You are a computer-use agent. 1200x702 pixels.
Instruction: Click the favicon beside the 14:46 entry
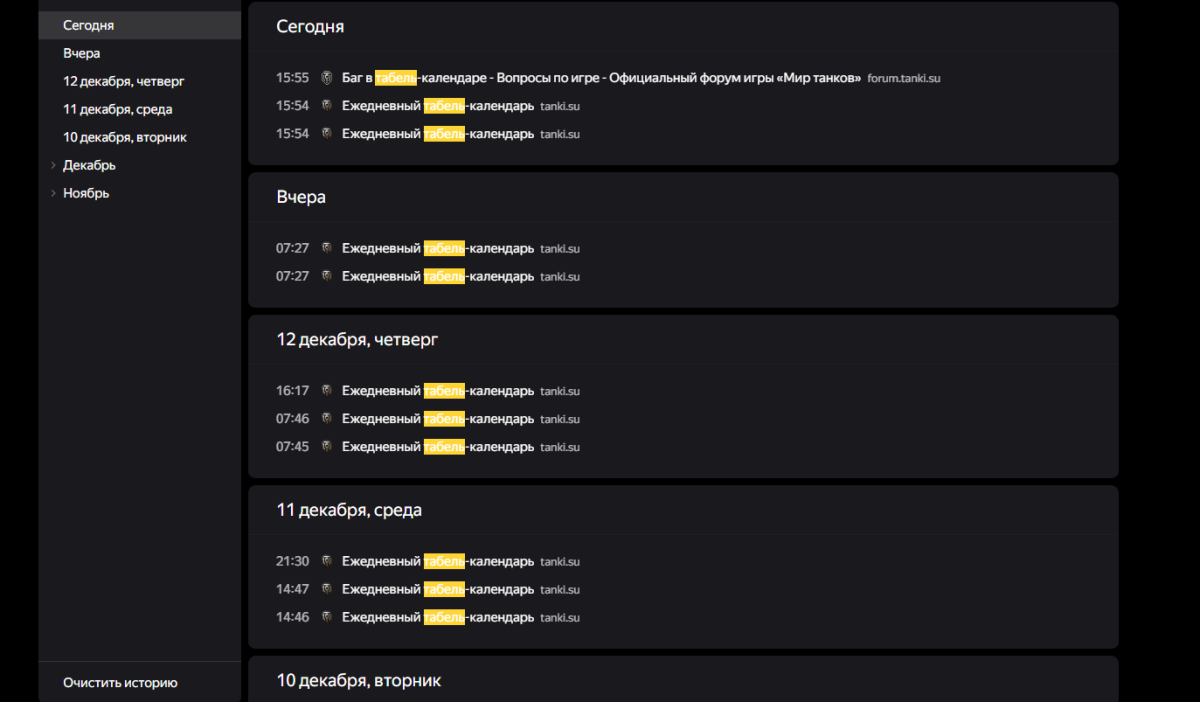326,618
